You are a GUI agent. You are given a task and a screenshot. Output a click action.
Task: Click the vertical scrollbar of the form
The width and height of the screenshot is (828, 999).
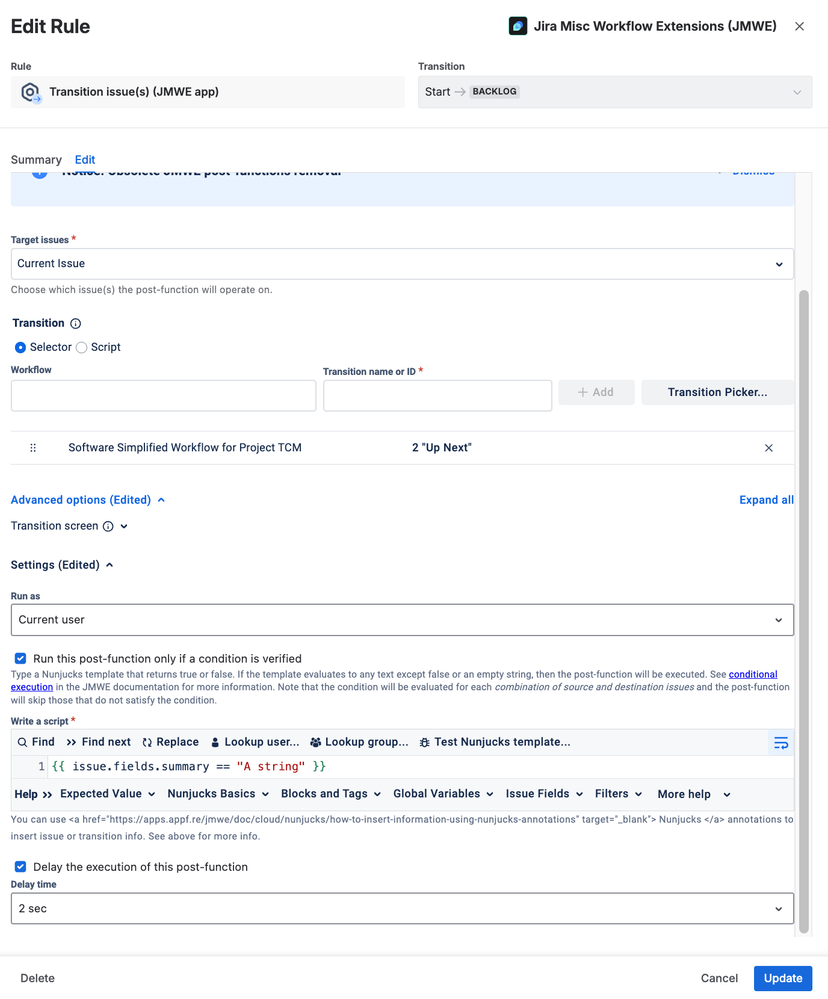click(804, 612)
